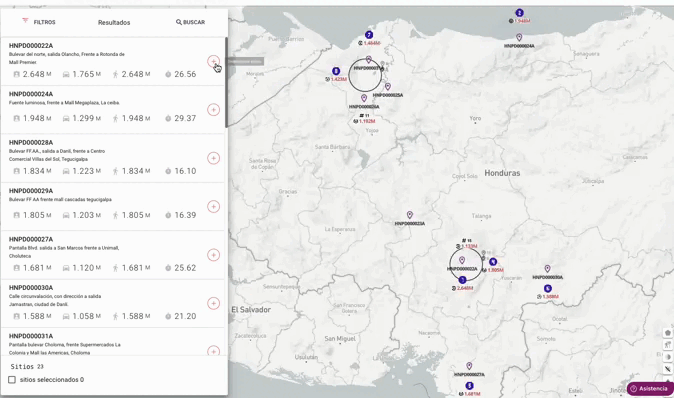This screenshot has width=674, height=398.
Task: Add site HNPD000030A with plus icon
Action: (x=213, y=303)
